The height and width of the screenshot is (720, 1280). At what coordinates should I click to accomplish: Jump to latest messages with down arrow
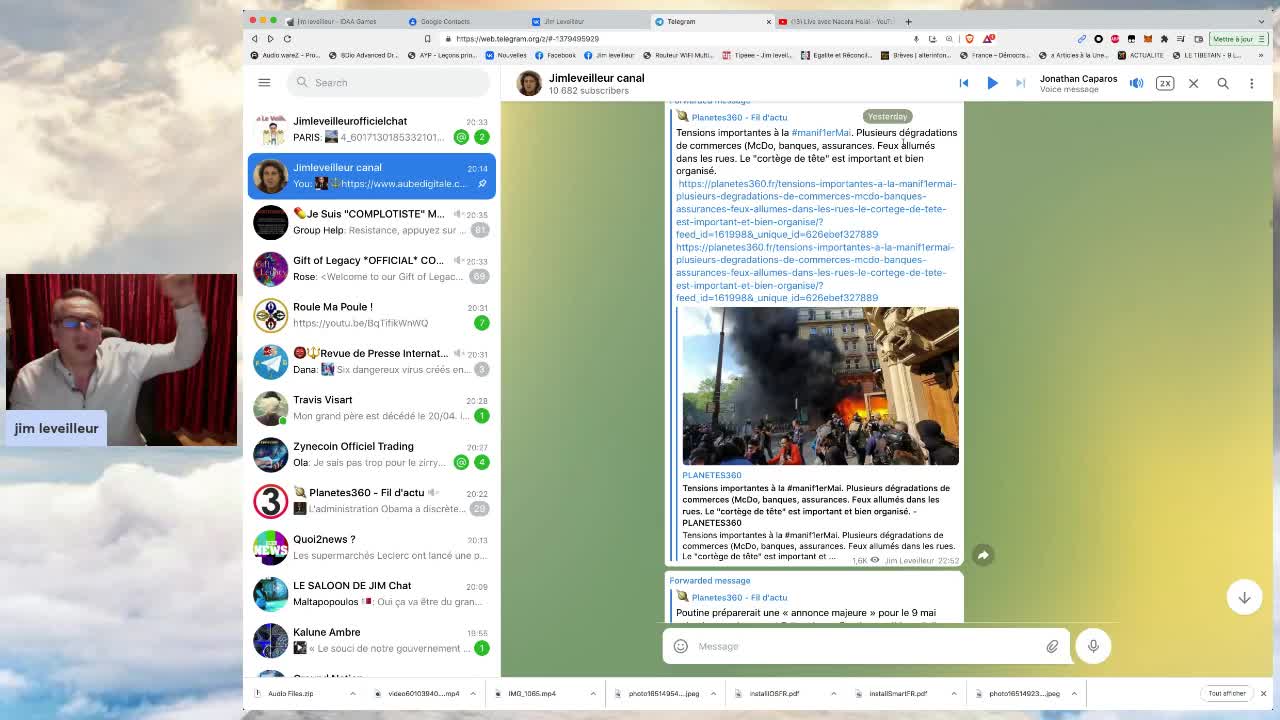pyautogui.click(x=1244, y=597)
